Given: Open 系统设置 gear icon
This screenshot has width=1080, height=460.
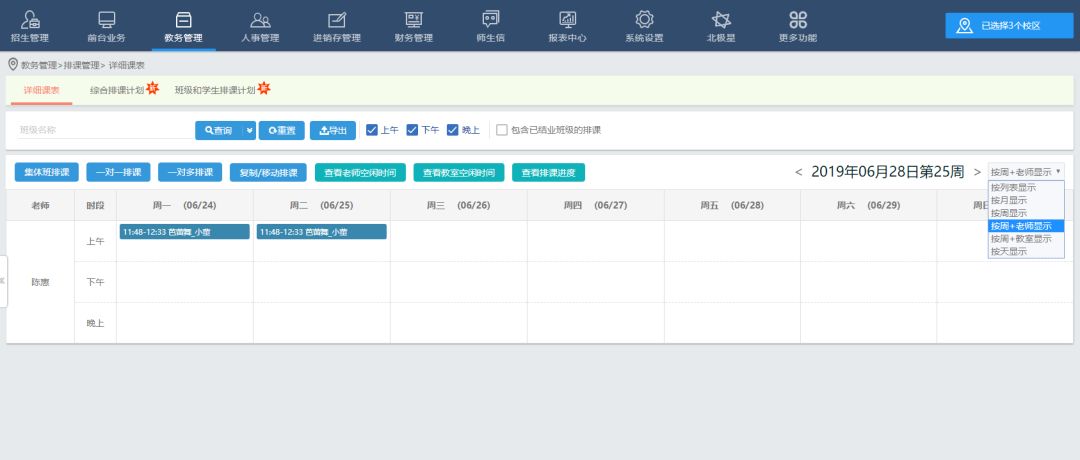Looking at the screenshot, I should [x=644, y=20].
